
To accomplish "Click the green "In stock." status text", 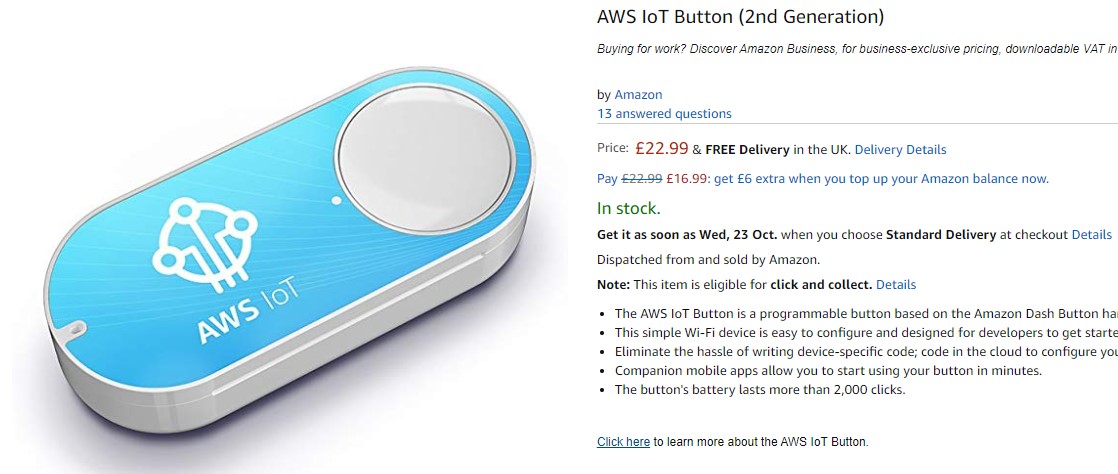I will [x=628, y=208].
